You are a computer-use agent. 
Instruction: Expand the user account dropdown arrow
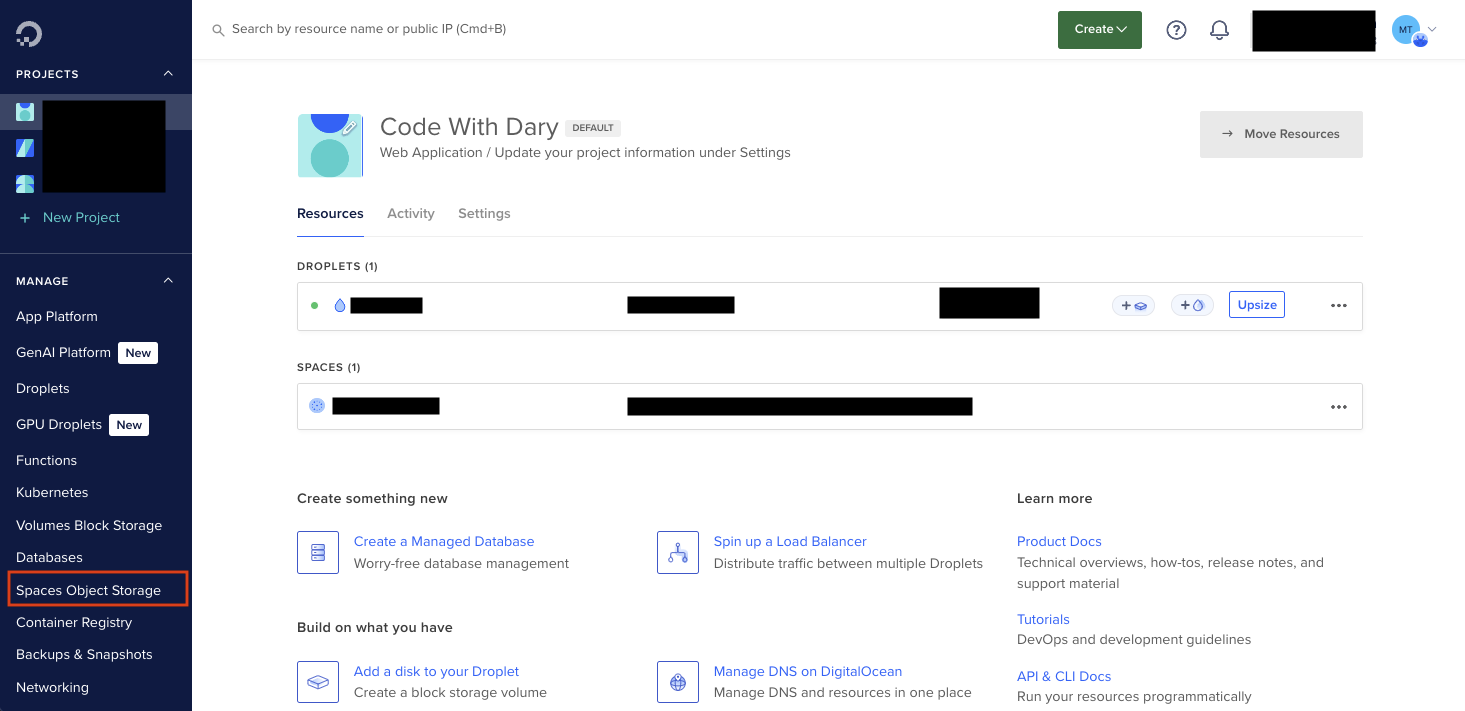(1433, 29)
